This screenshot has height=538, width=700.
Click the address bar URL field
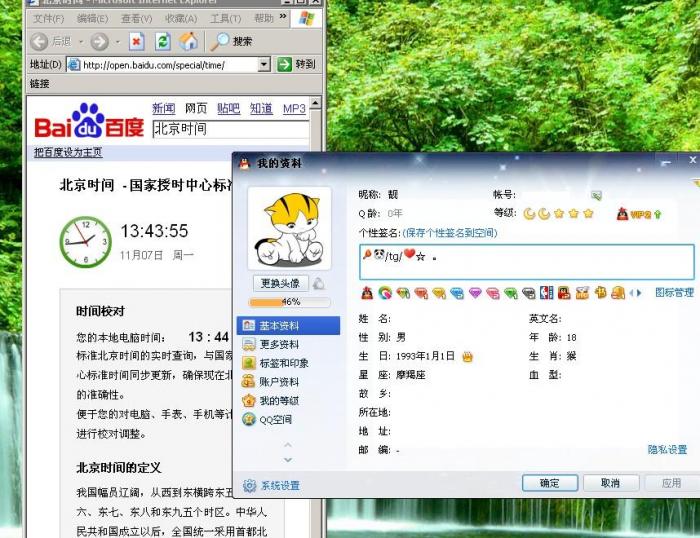(x=168, y=65)
